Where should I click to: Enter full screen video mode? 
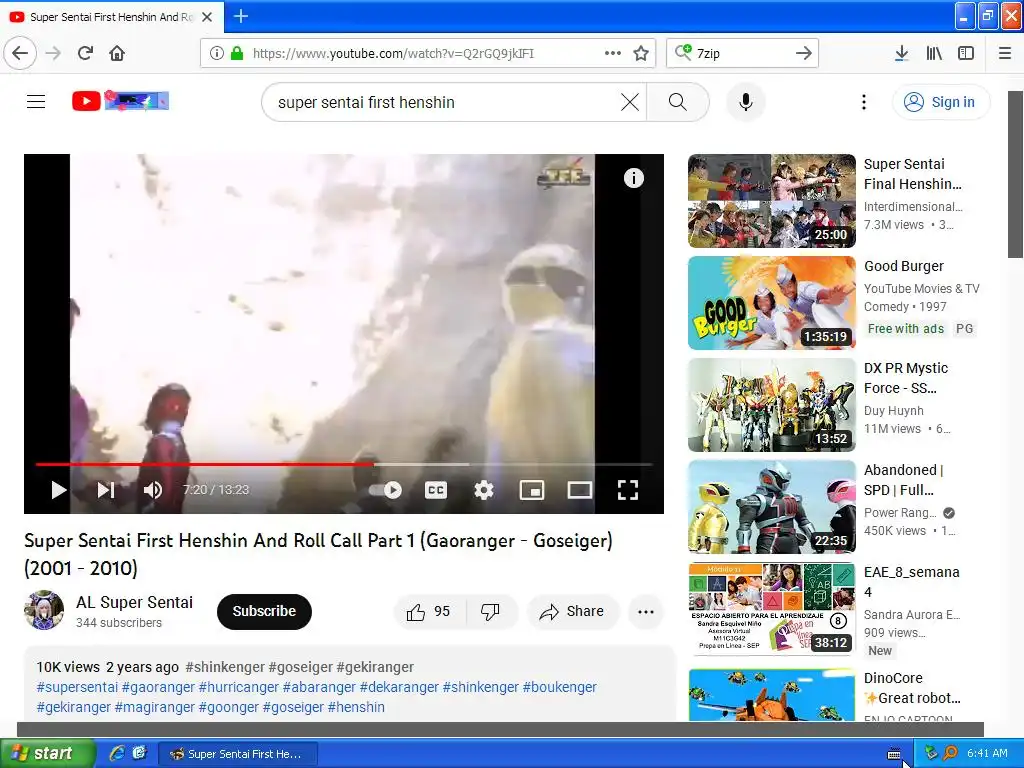(x=628, y=490)
